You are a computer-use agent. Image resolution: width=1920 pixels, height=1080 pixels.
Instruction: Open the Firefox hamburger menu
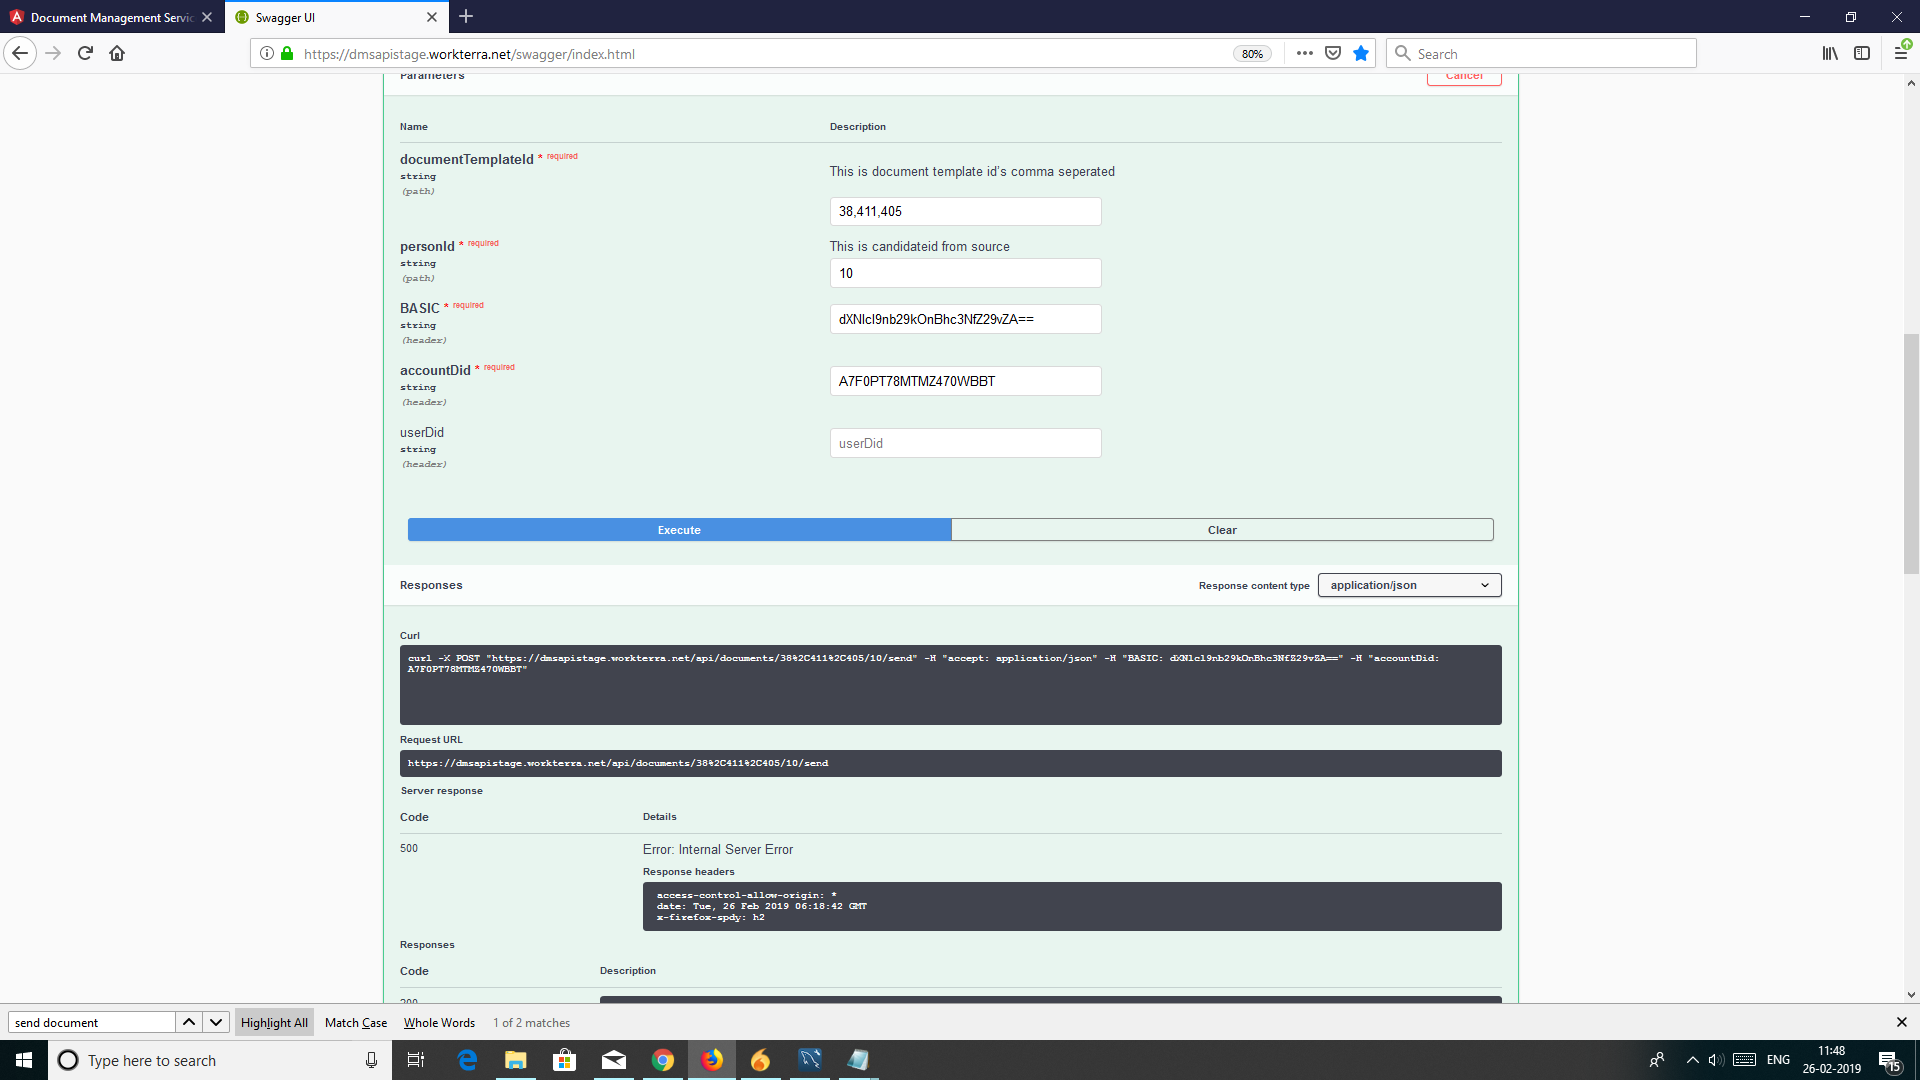click(x=1900, y=54)
